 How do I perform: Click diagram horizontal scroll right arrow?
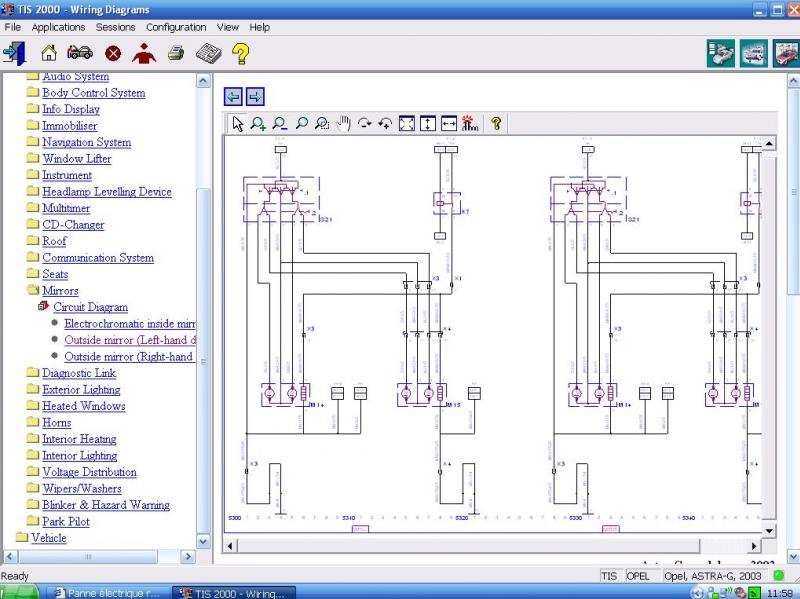coord(754,546)
